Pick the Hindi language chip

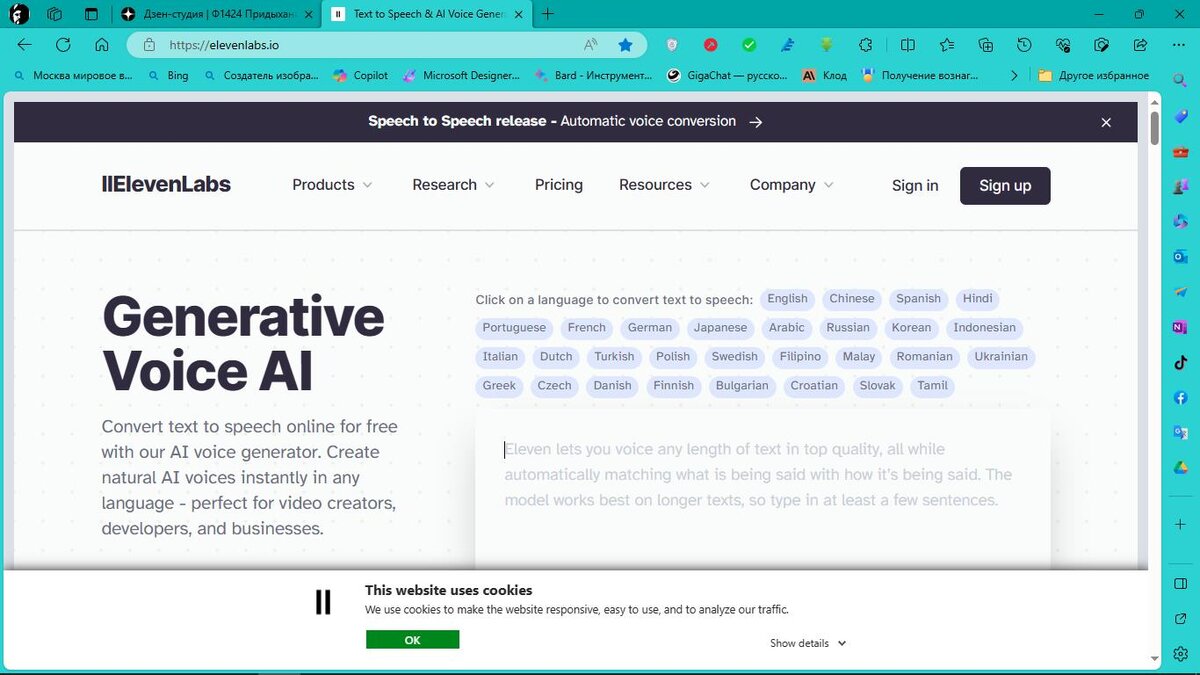[977, 298]
